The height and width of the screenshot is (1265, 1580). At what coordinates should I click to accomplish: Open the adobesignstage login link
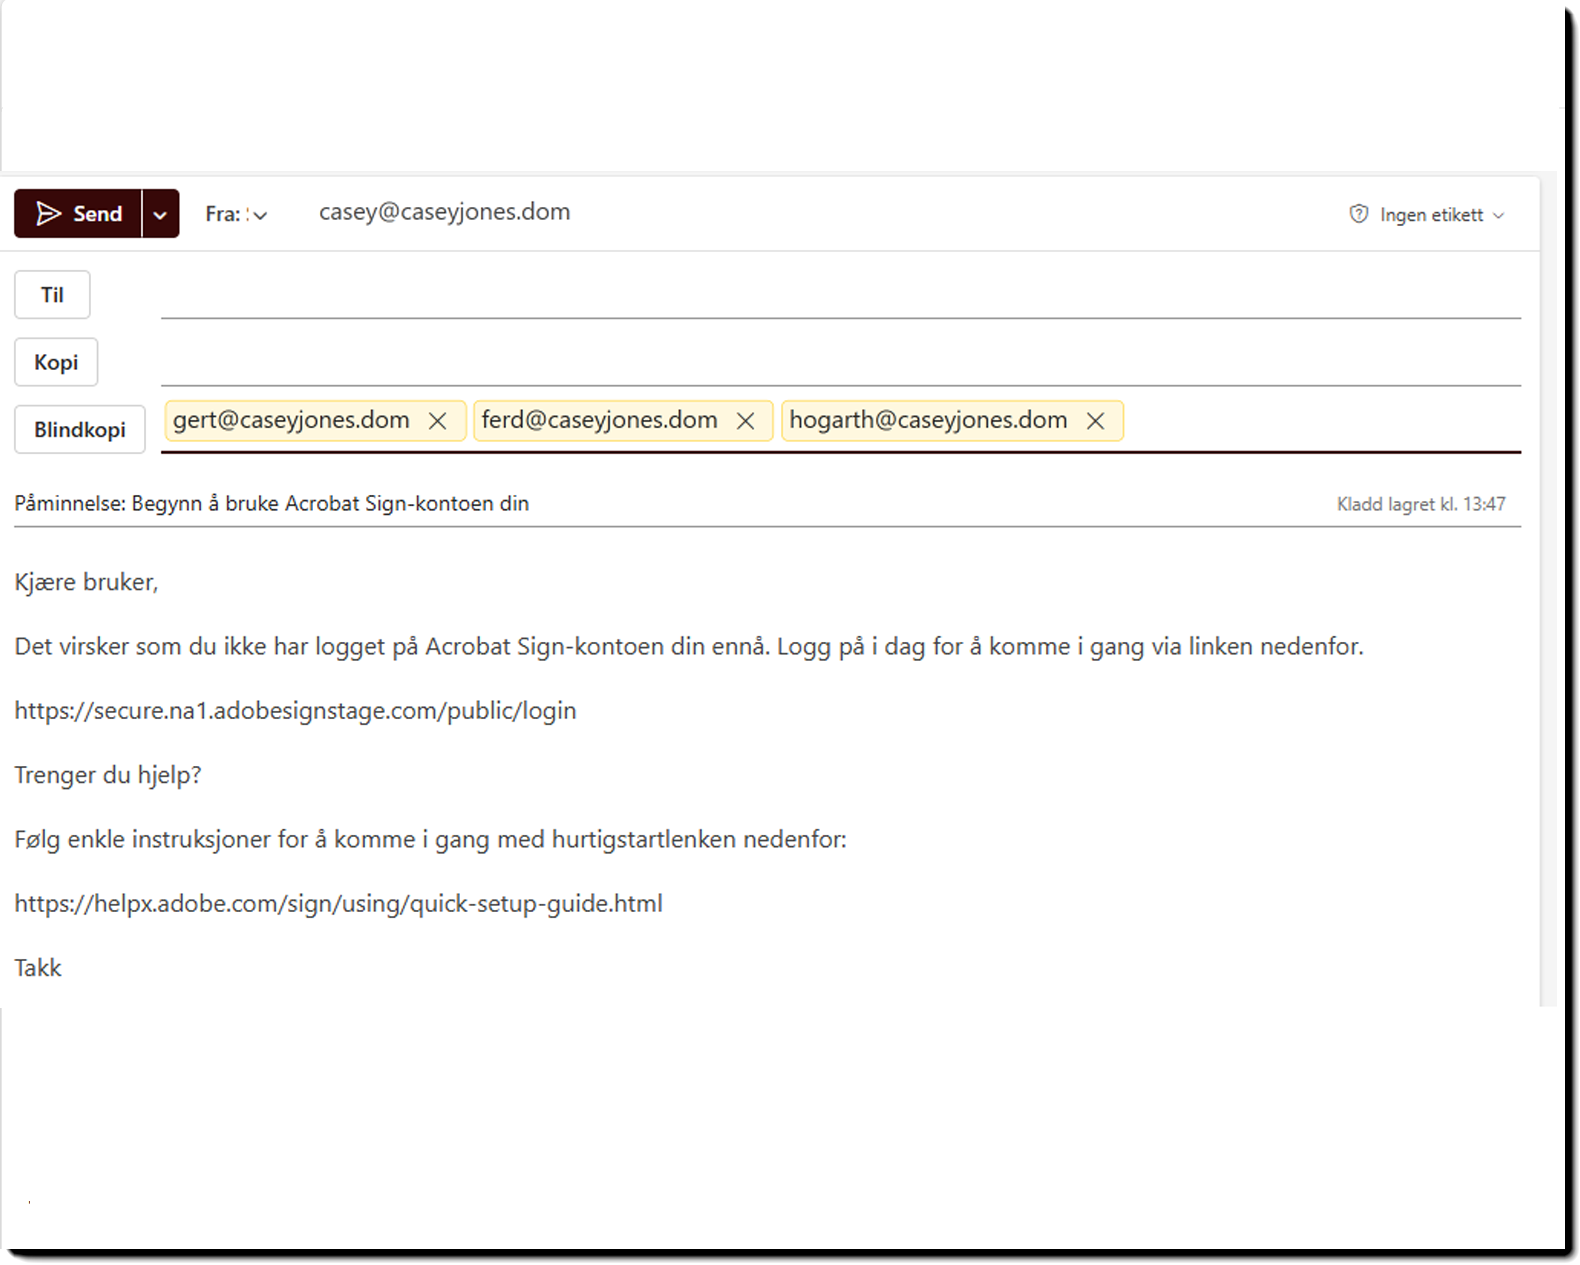[x=295, y=710]
